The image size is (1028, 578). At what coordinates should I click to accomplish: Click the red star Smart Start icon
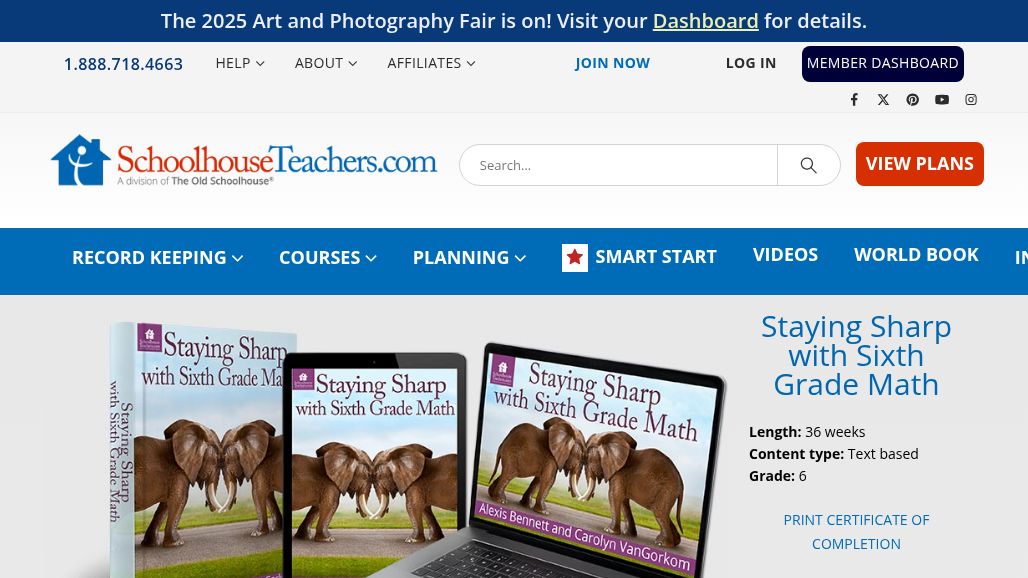pyautogui.click(x=575, y=258)
